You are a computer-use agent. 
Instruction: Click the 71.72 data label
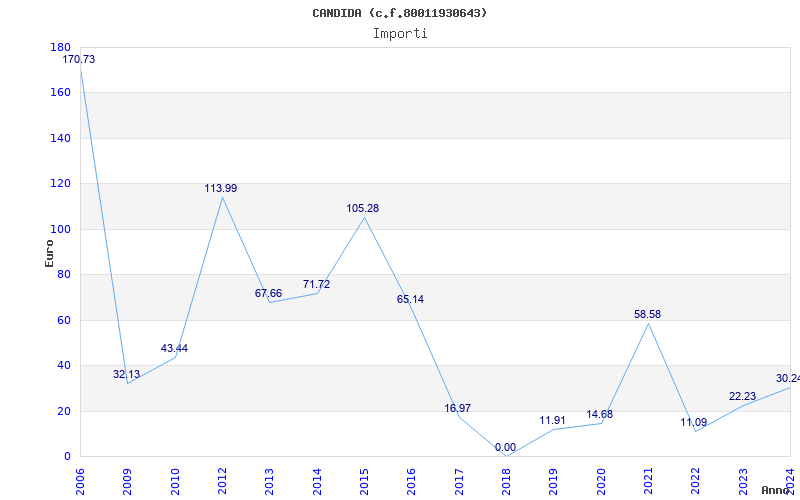[316, 284]
